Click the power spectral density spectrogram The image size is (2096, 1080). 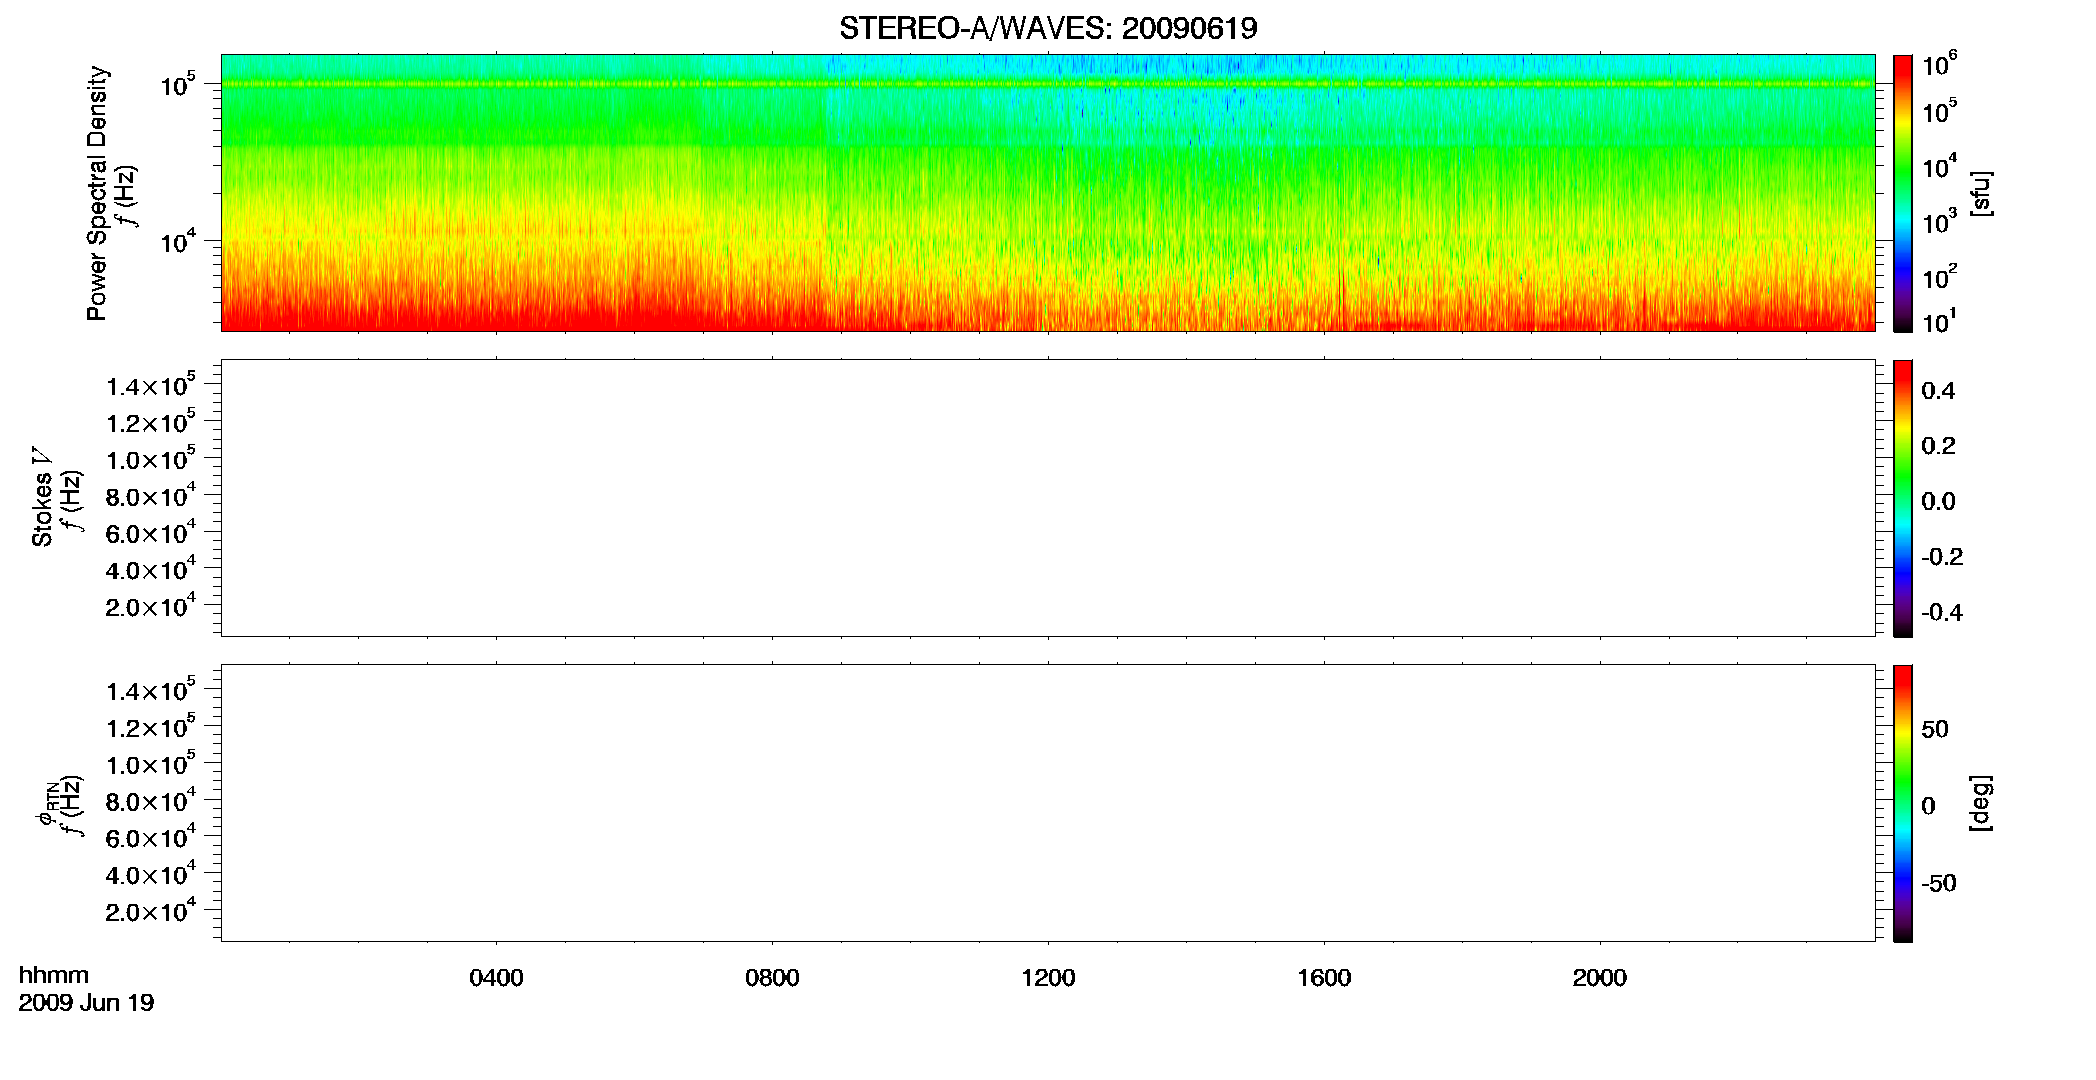(x=1048, y=193)
